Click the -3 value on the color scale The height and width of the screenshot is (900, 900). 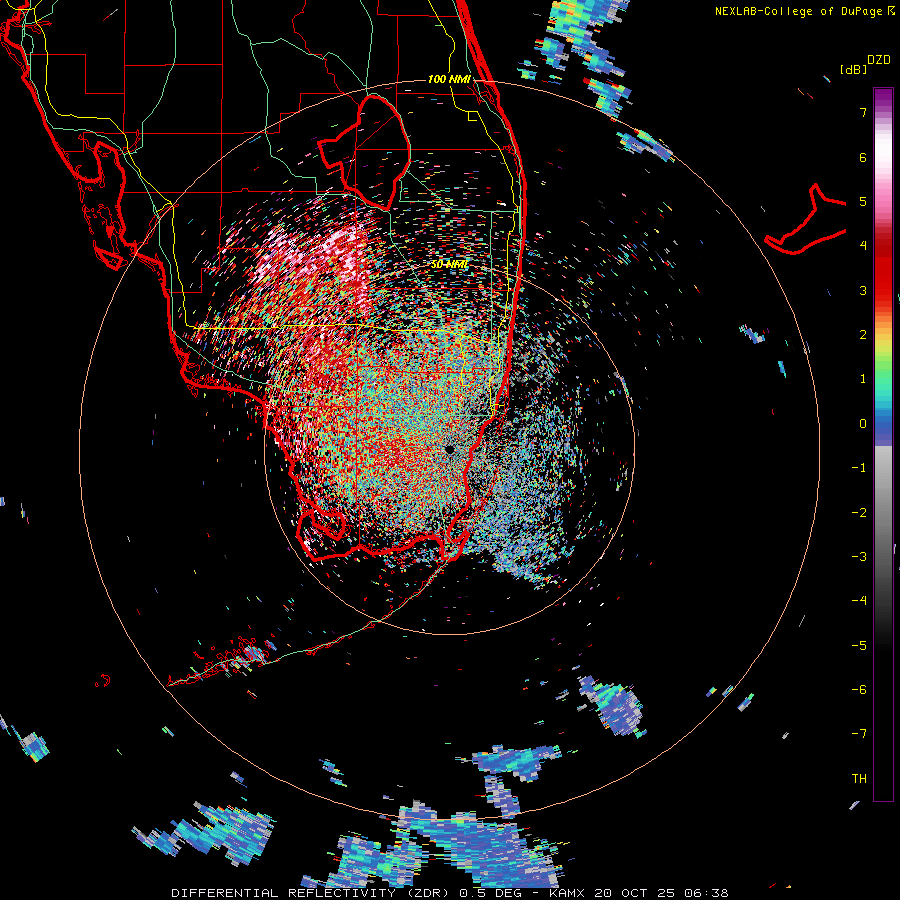[859, 557]
